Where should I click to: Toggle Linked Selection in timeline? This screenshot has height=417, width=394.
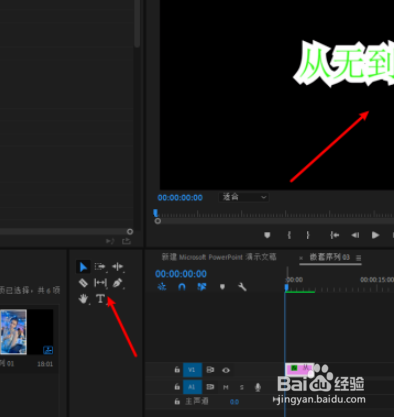(x=202, y=287)
